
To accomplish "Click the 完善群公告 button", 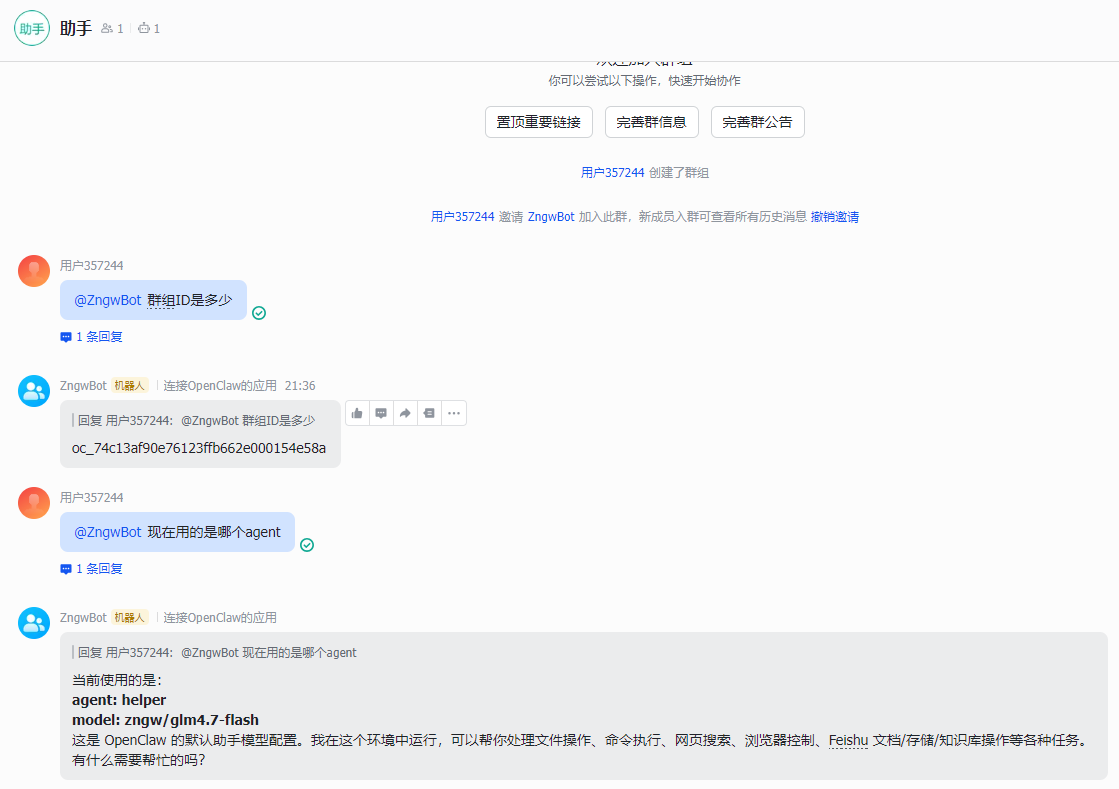I will tap(757, 121).
